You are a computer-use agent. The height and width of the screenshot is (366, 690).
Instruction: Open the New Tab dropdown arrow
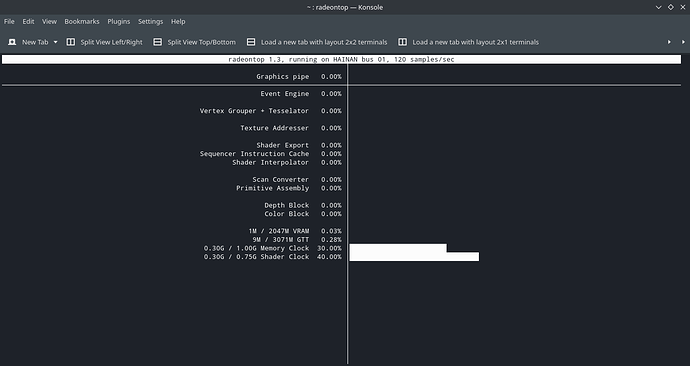tap(55, 42)
